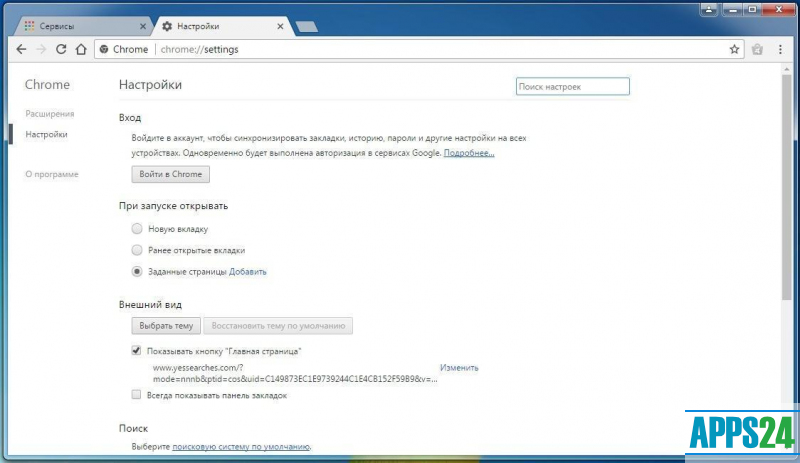Click the extension icon beside the star
The image size is (800, 463).
757,49
